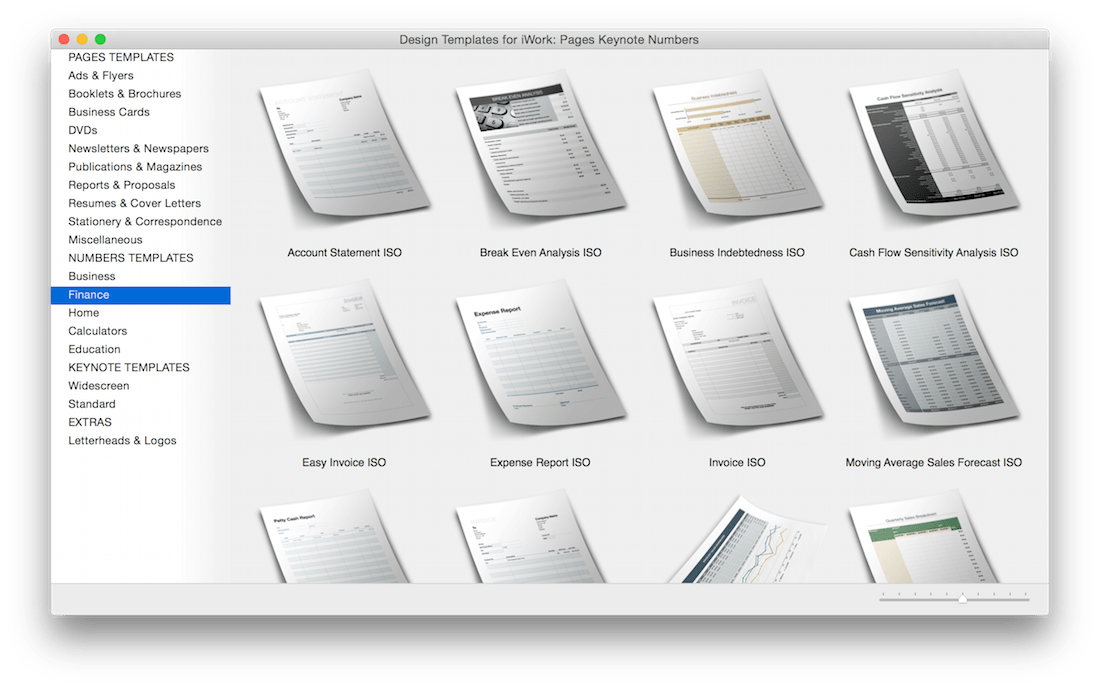Image resolution: width=1100 pixels, height=688 pixels.
Task: Close the window with the red button
Action: pos(64,39)
